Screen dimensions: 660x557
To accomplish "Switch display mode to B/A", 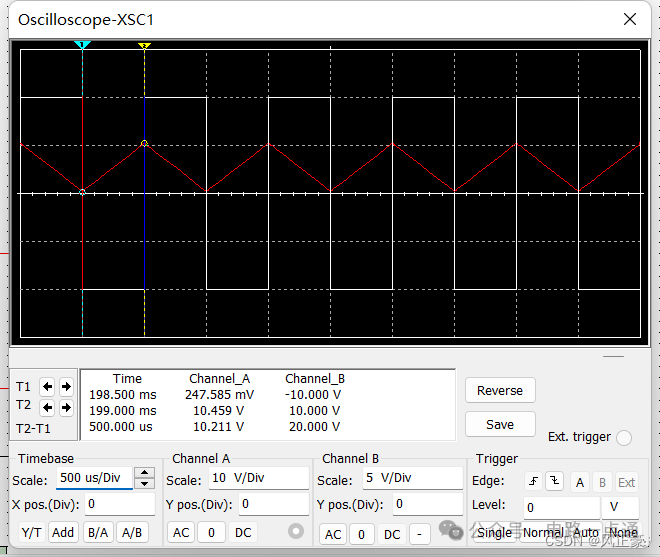I will (x=98, y=533).
